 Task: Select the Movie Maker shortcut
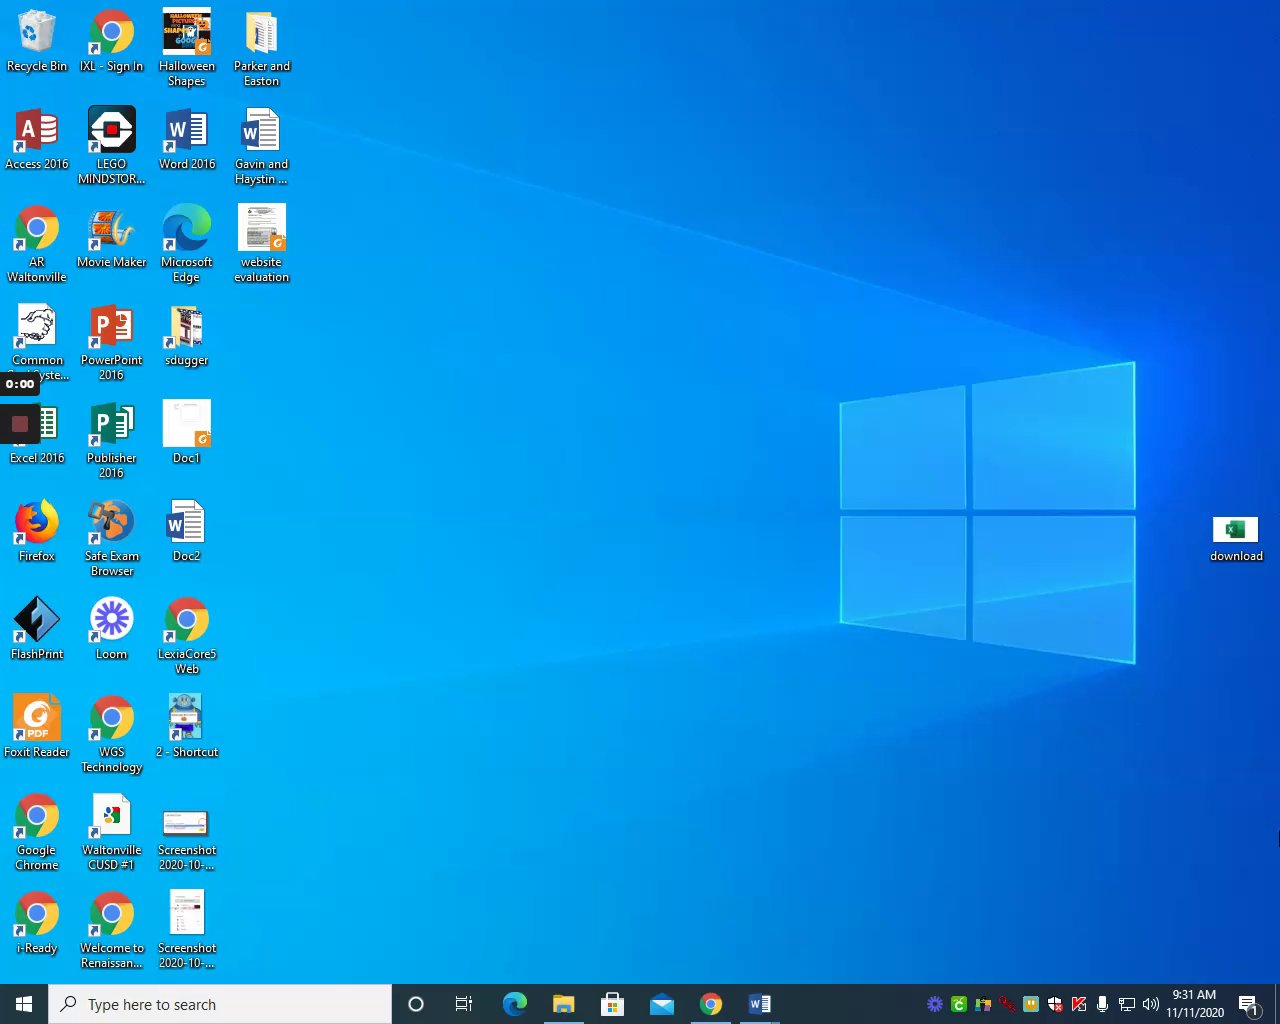(x=112, y=238)
